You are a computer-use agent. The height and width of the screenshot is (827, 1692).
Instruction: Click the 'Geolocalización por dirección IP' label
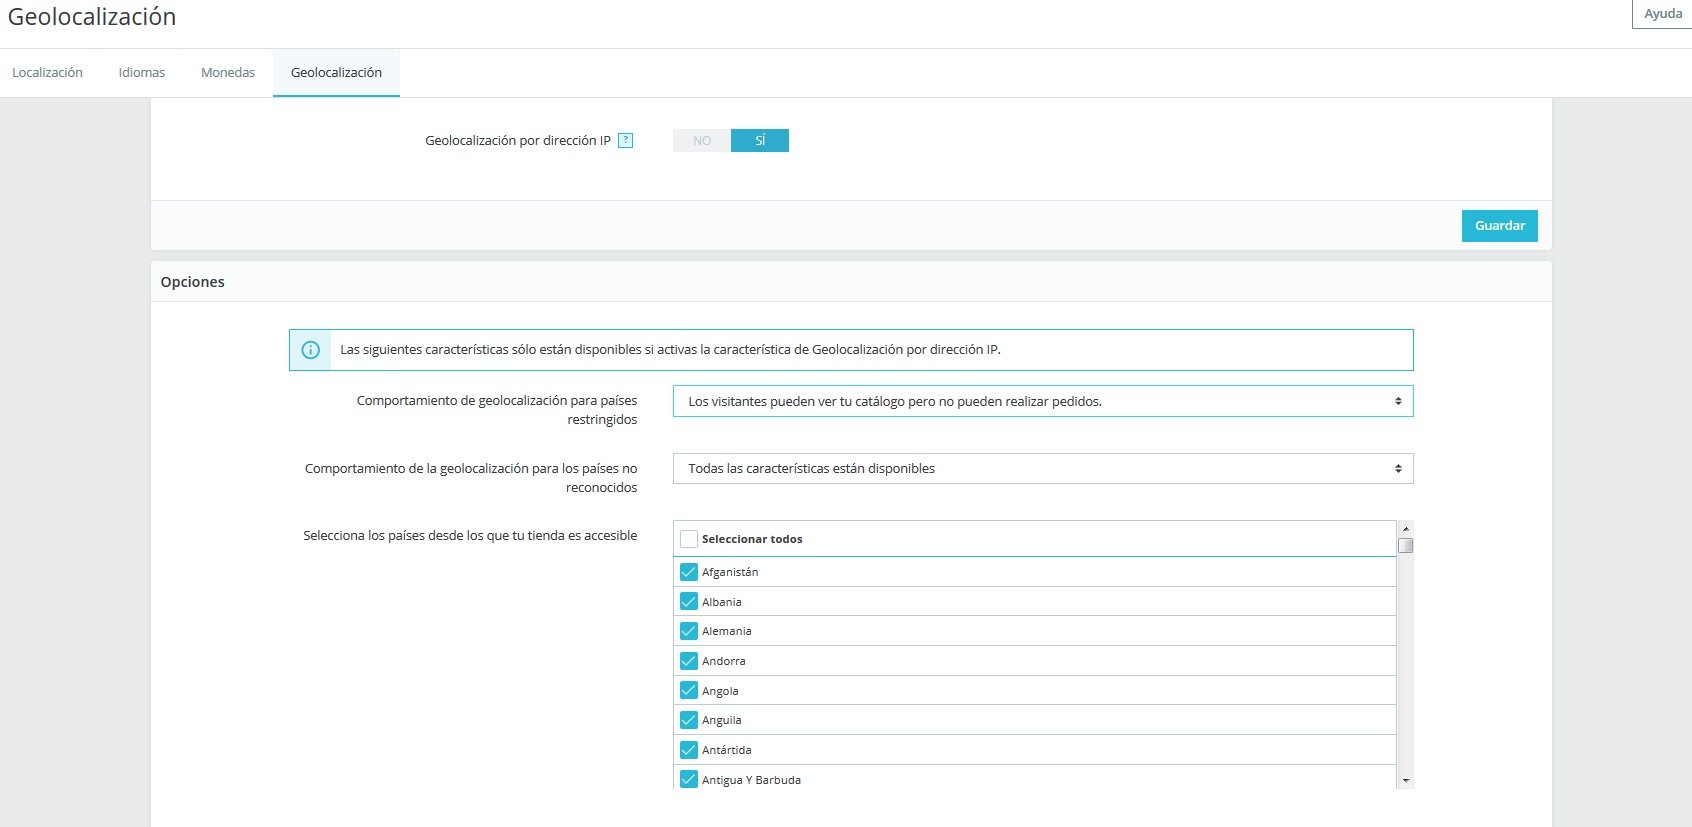point(518,141)
